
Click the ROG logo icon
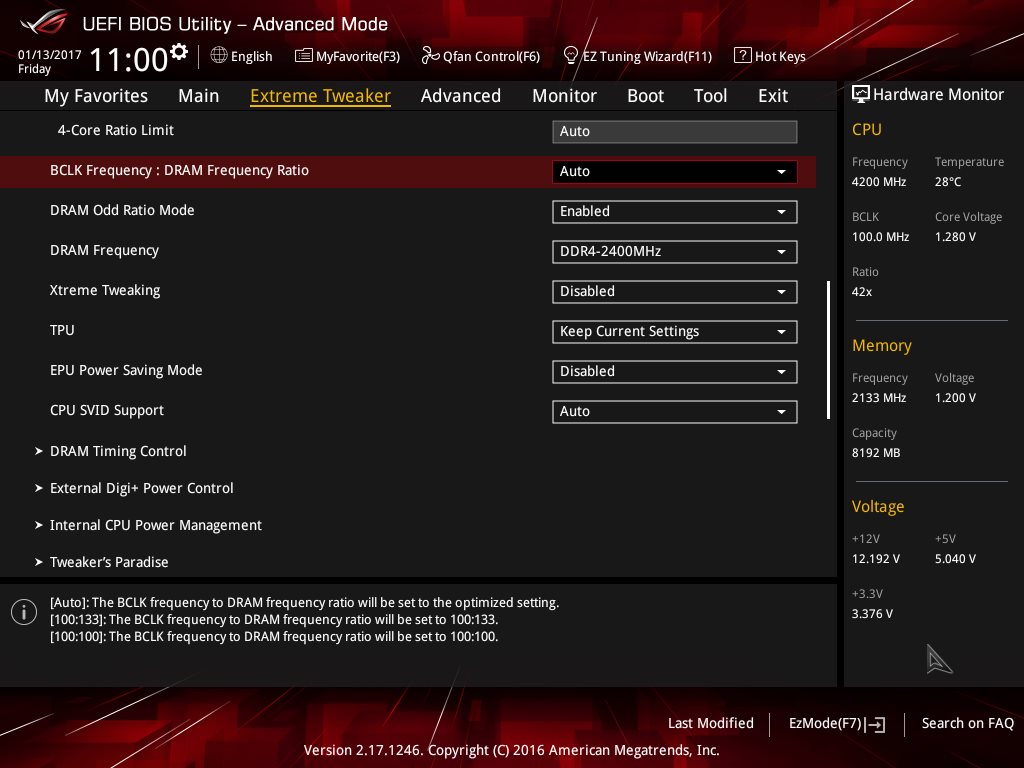pyautogui.click(x=44, y=22)
